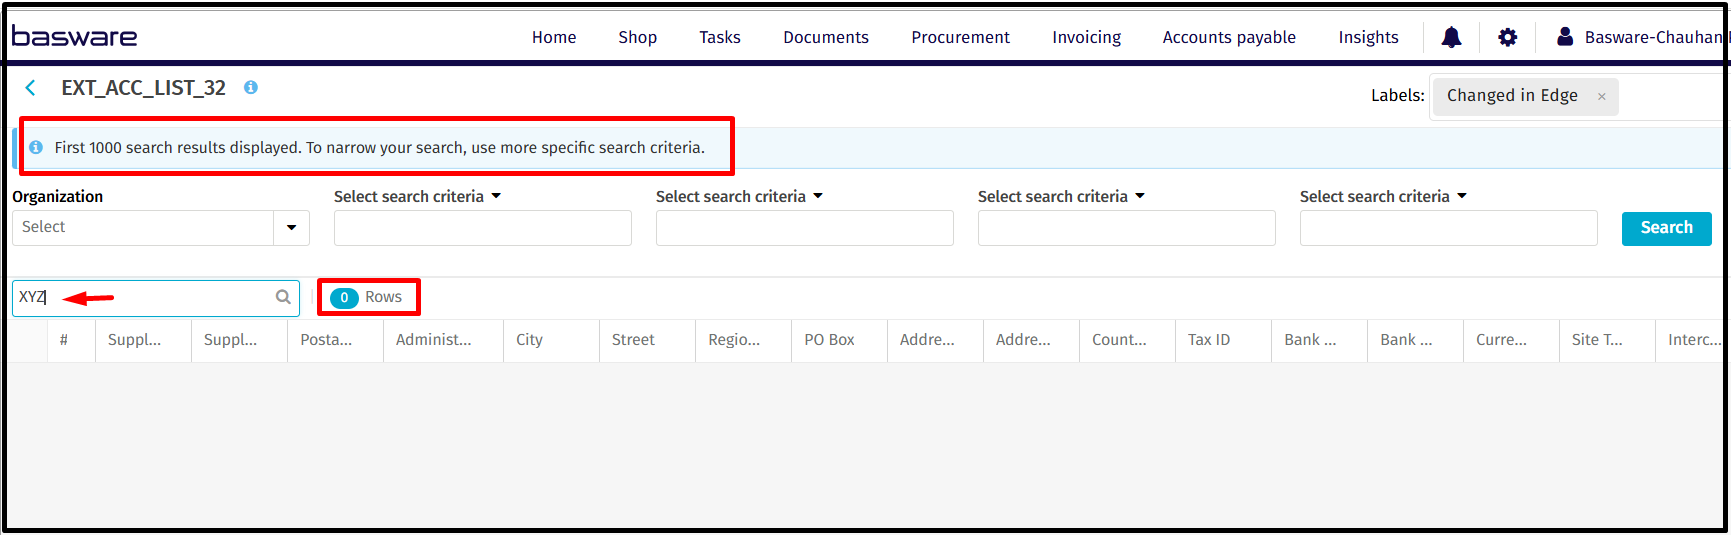Go to Accounts payable
Viewport: 1731px width, 535px height.
coord(1228,38)
